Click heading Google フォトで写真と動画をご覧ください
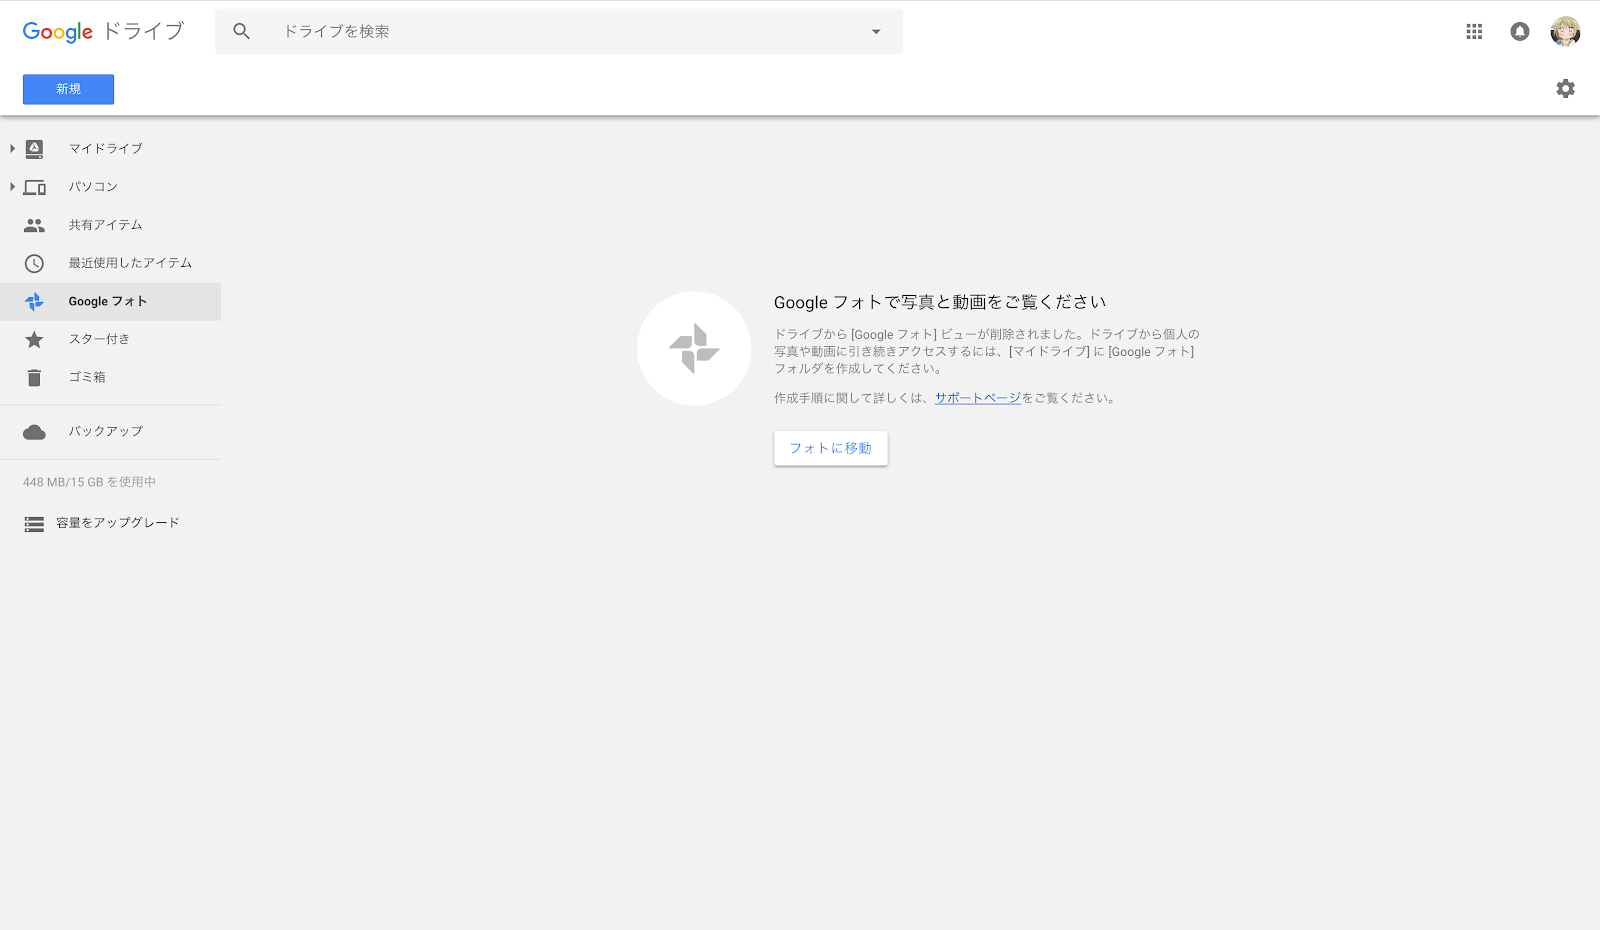 click(940, 302)
